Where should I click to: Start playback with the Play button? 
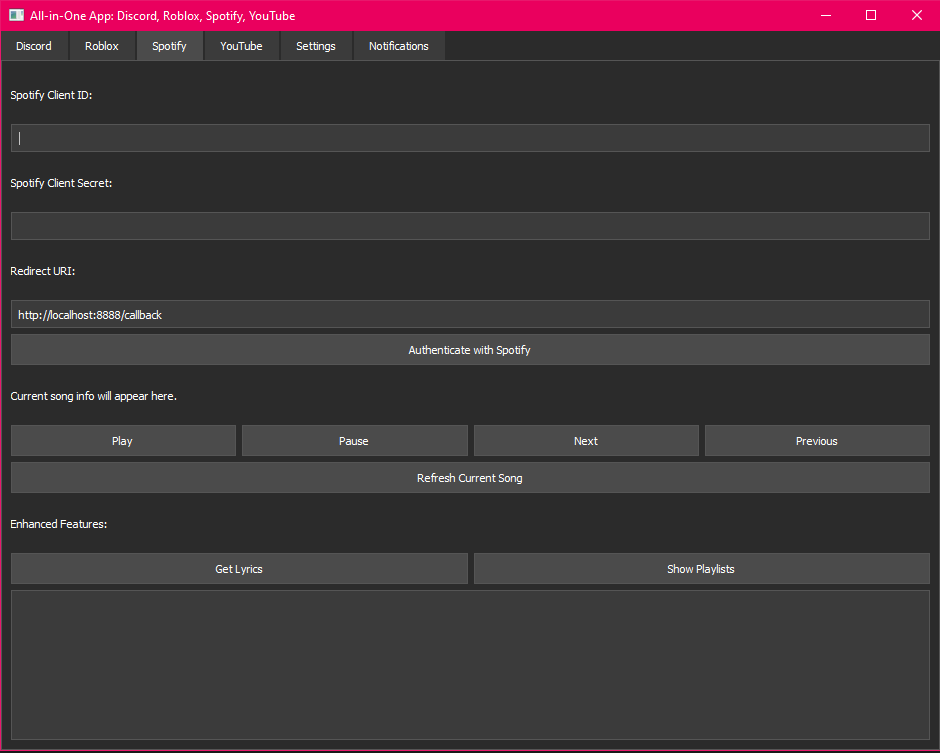point(123,441)
